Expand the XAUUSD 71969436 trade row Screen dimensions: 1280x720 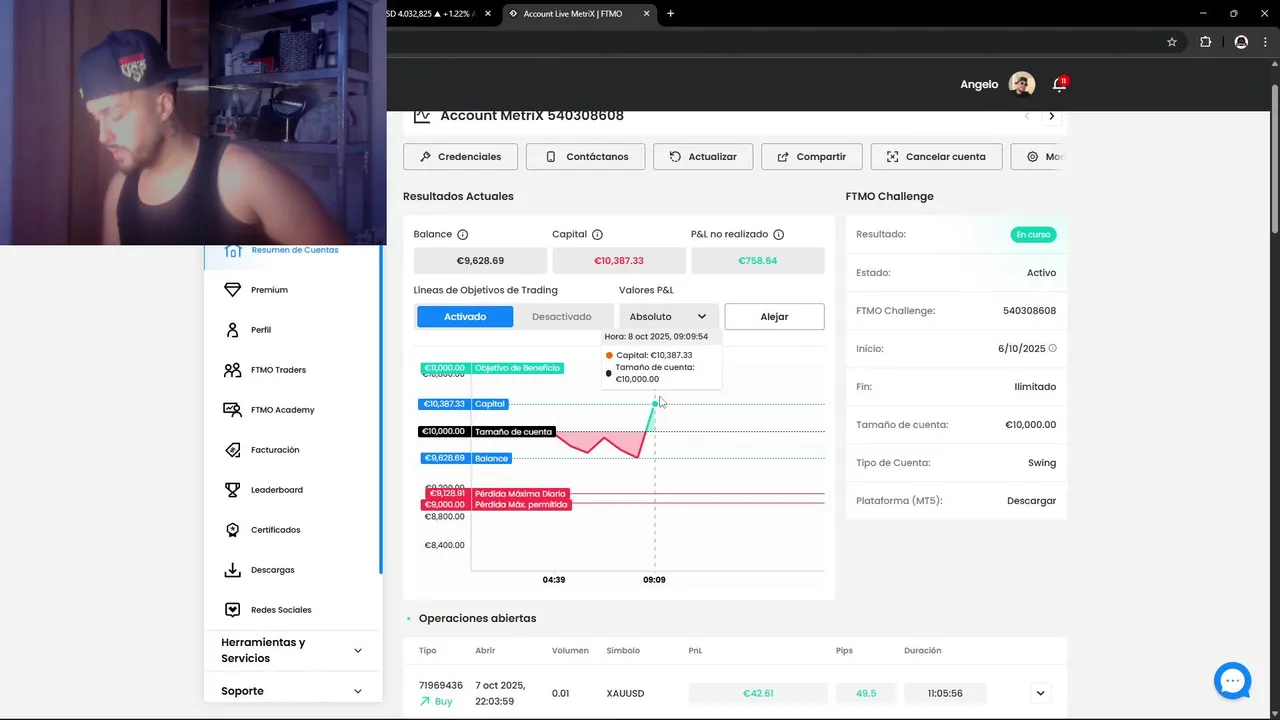coord(1040,693)
